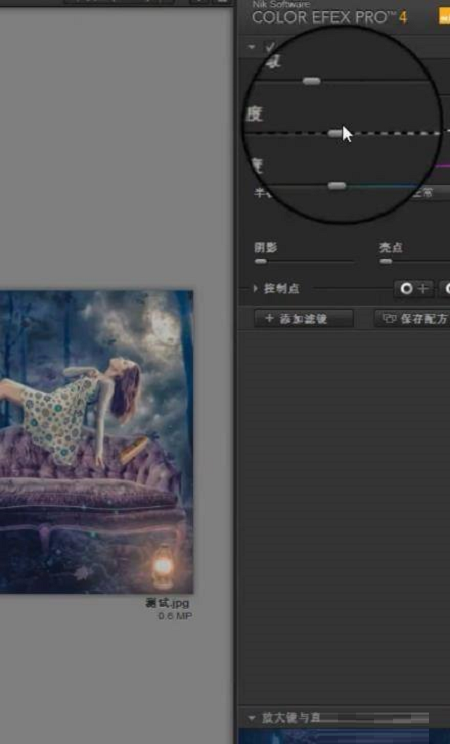The width and height of the screenshot is (450, 744).
Task: Collapse the filter section triangle beside checkmark
Action: click(252, 47)
